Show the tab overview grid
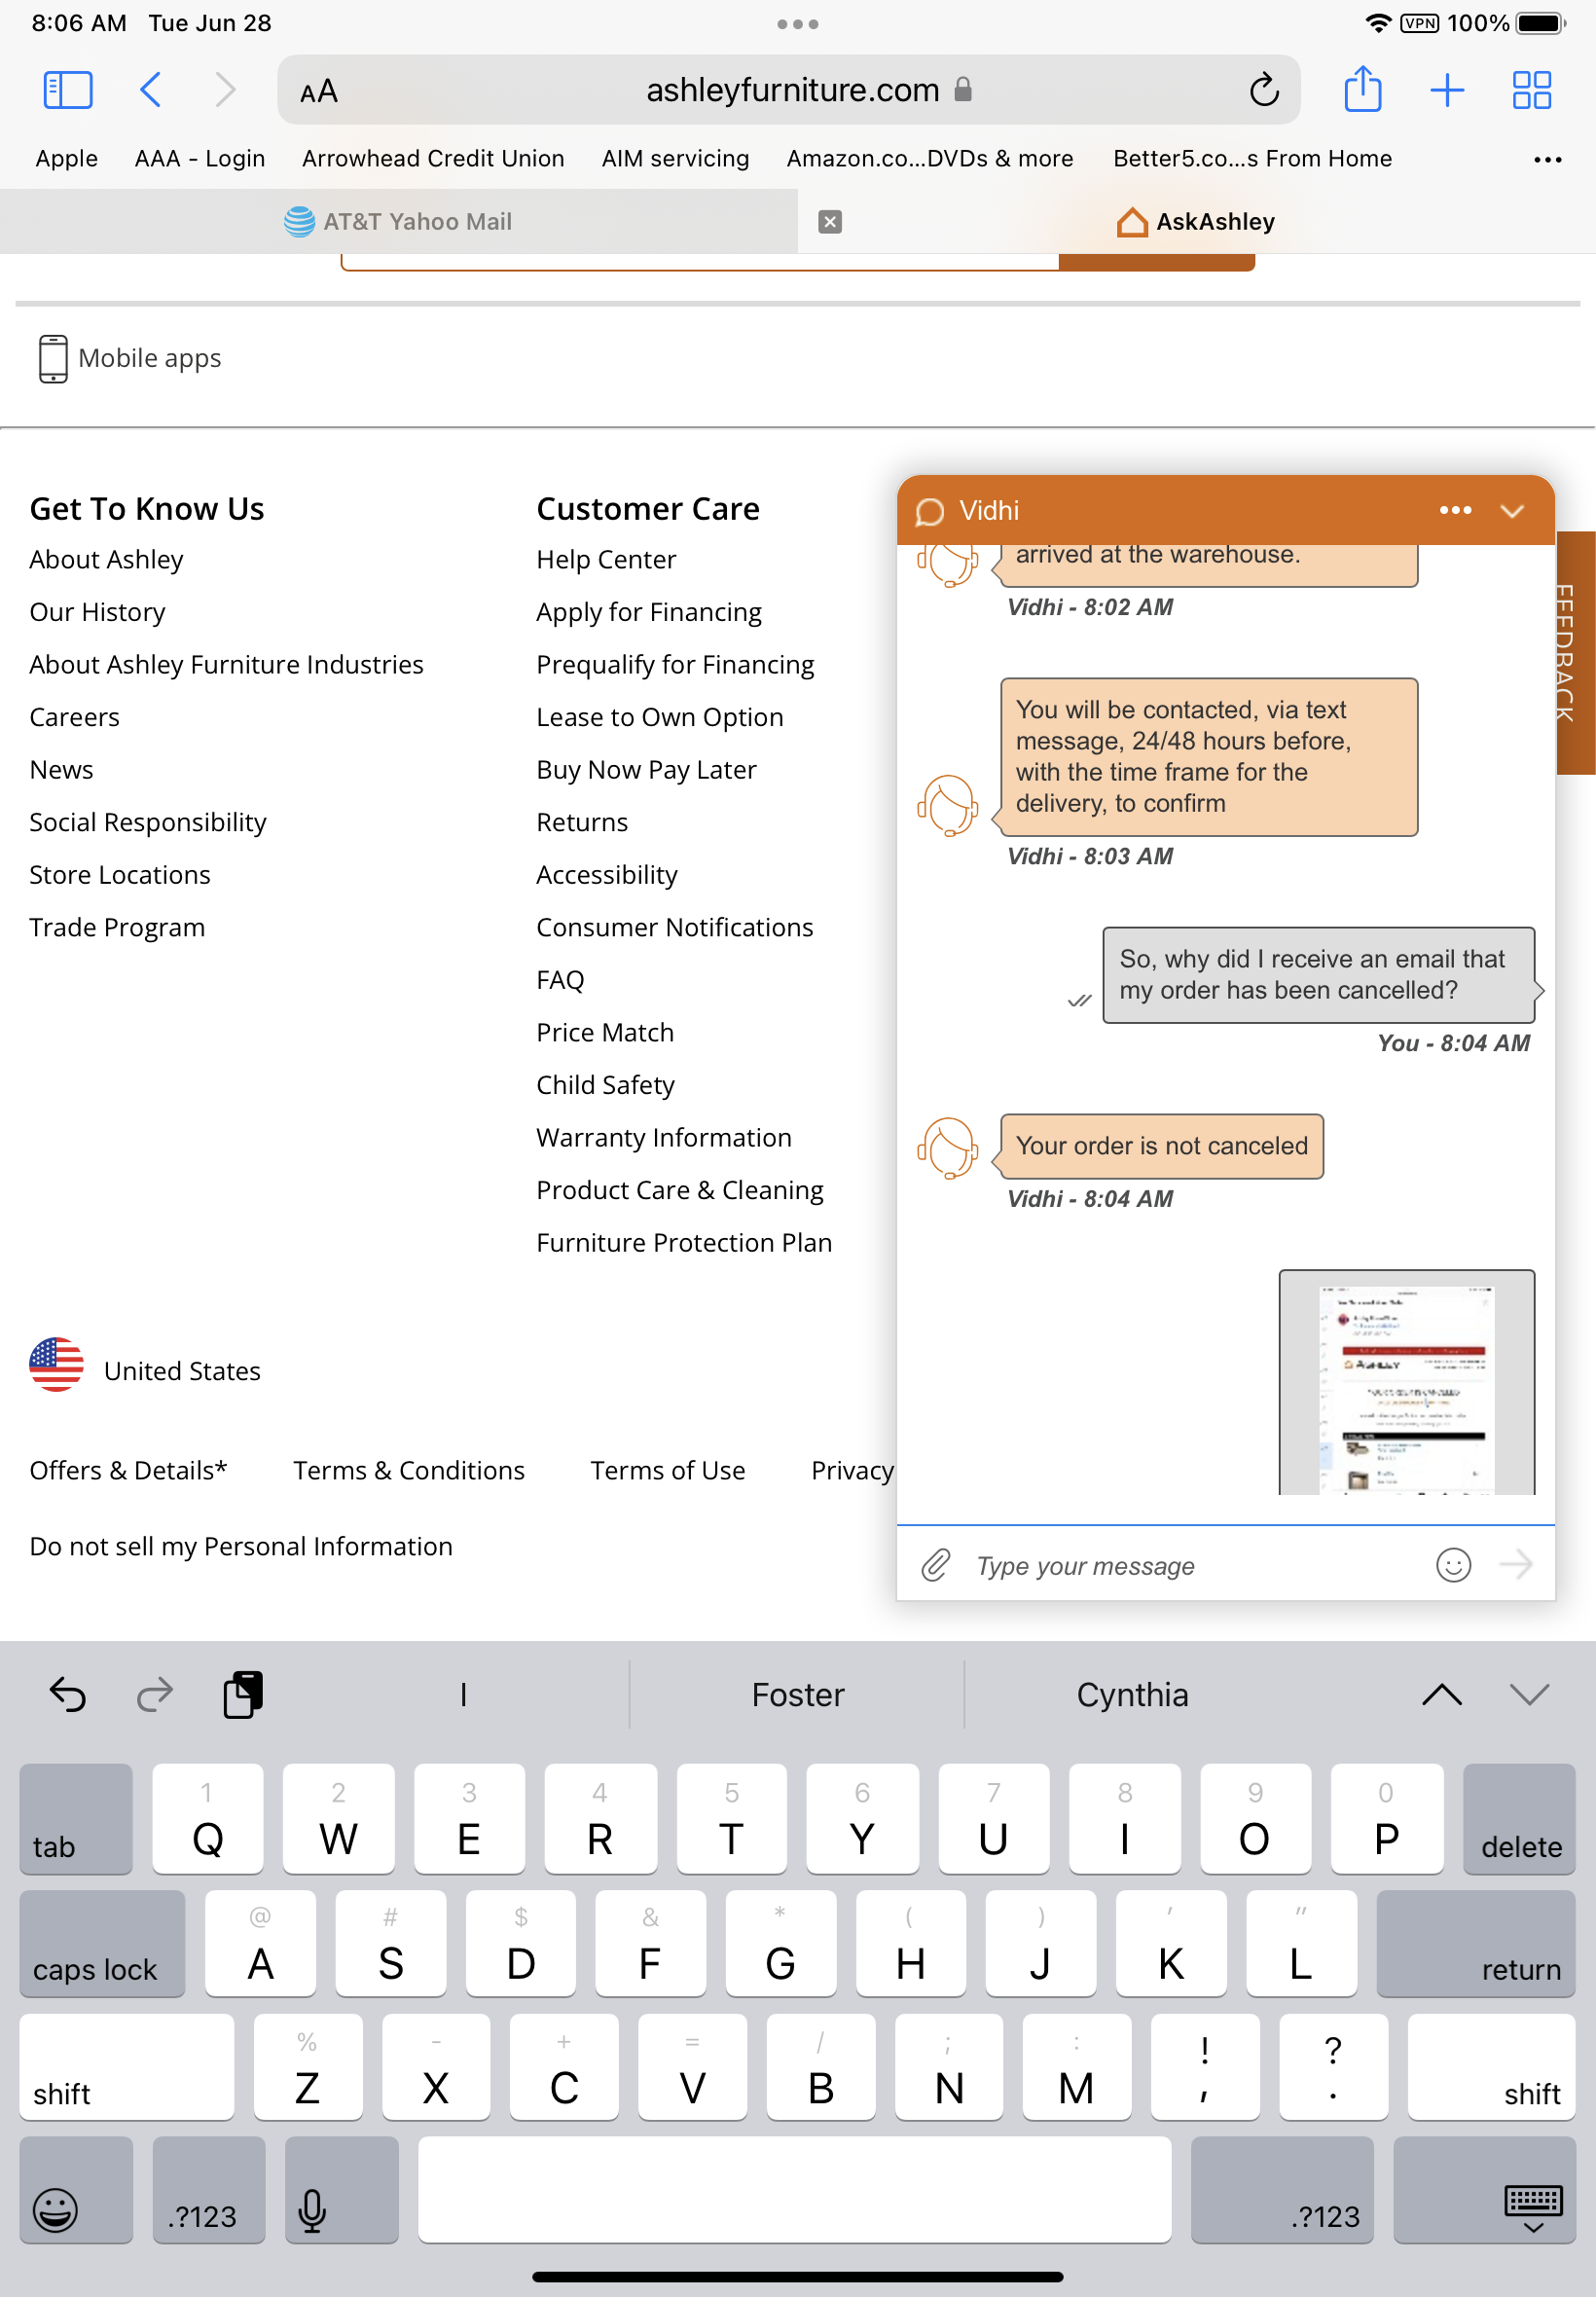Image resolution: width=1596 pixels, height=2297 pixels. (1530, 90)
